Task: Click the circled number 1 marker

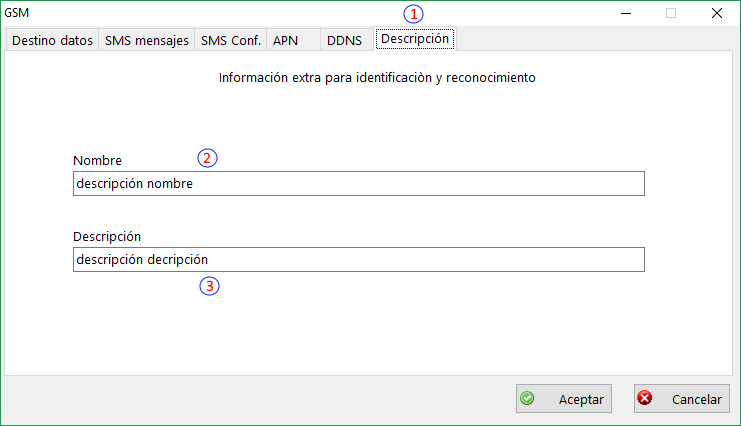Action: pyautogui.click(x=413, y=14)
